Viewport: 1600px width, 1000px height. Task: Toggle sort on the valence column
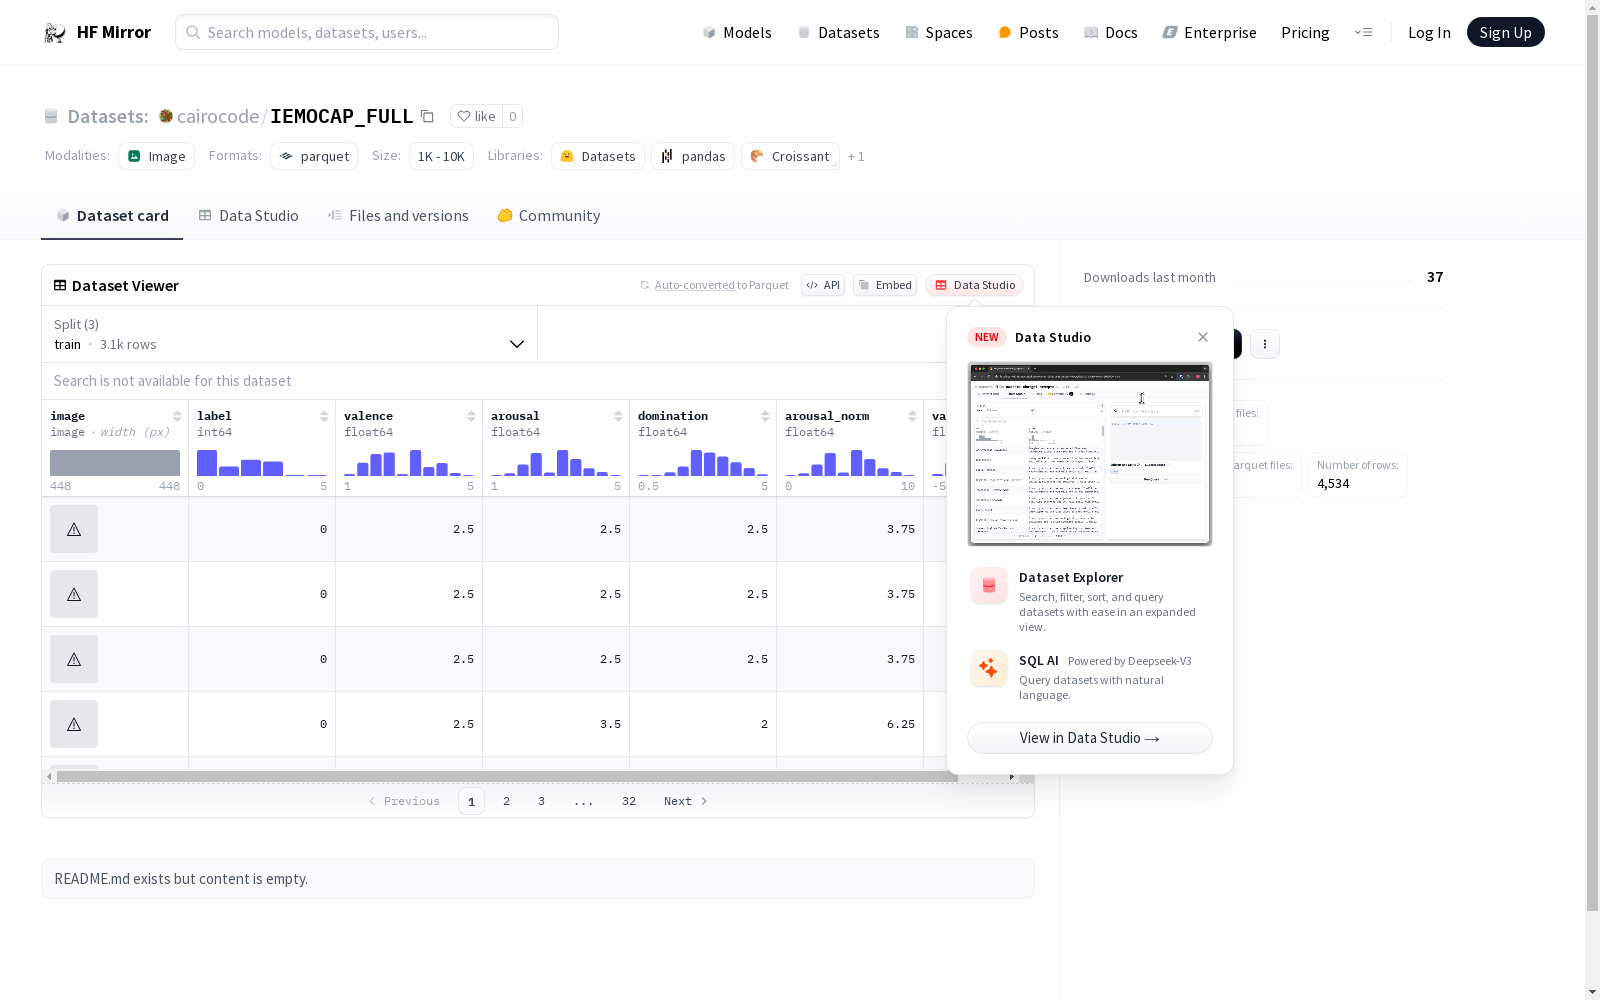(x=471, y=416)
